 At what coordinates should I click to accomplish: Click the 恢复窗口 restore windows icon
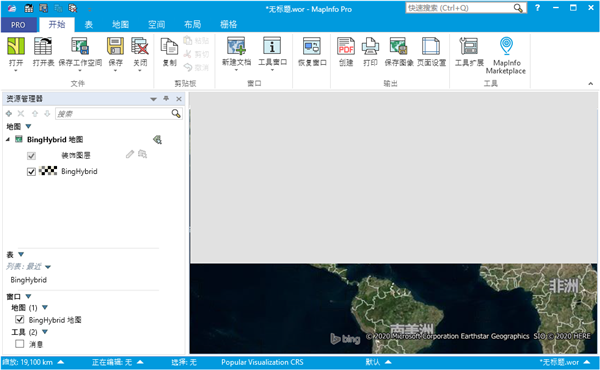tap(312, 46)
